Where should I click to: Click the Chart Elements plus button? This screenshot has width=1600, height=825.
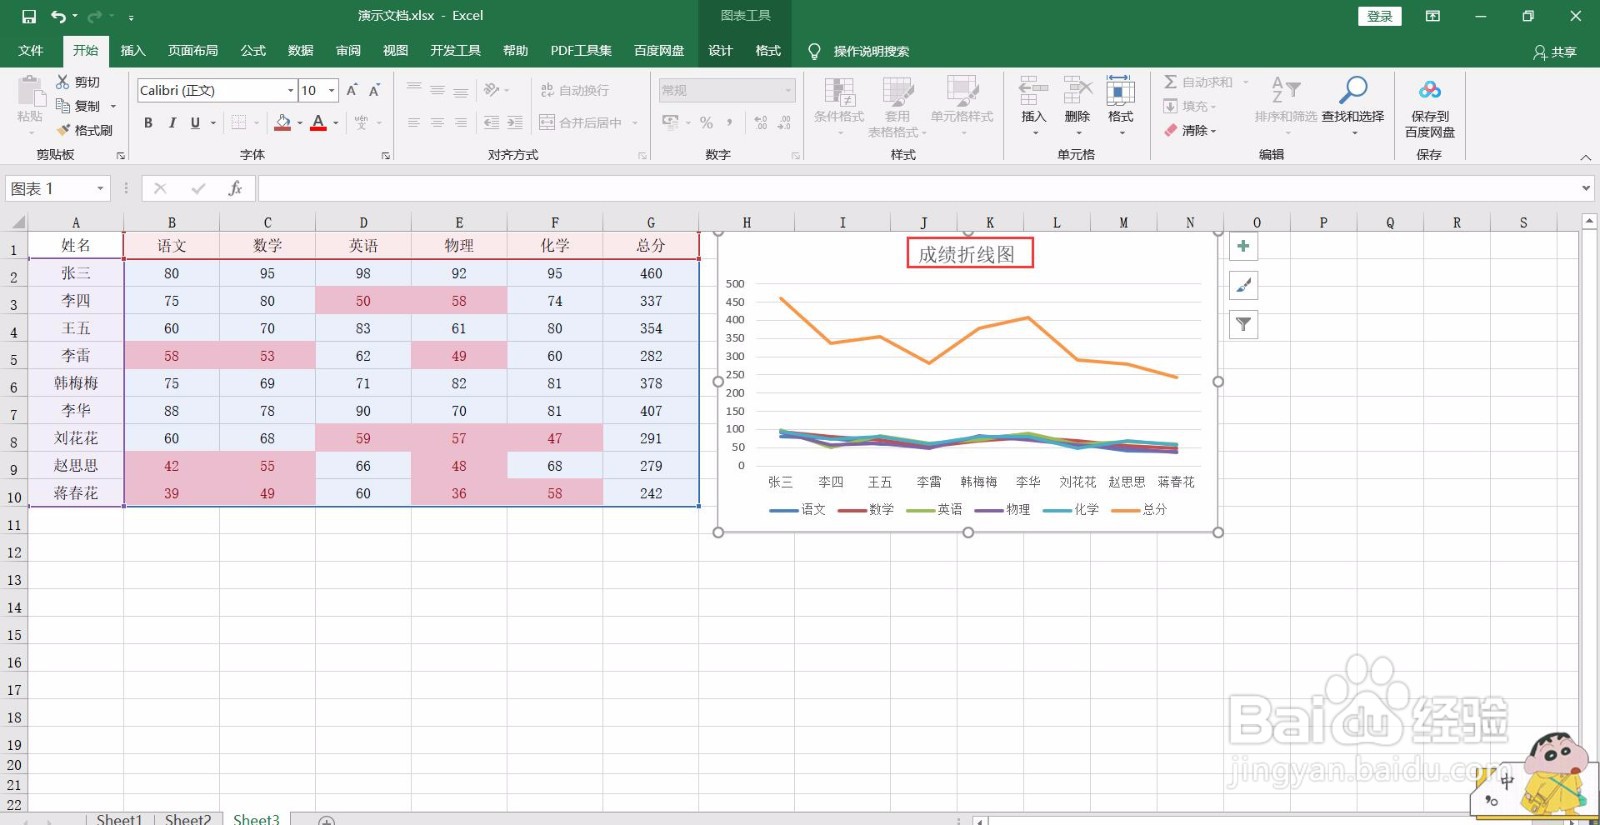coord(1243,246)
